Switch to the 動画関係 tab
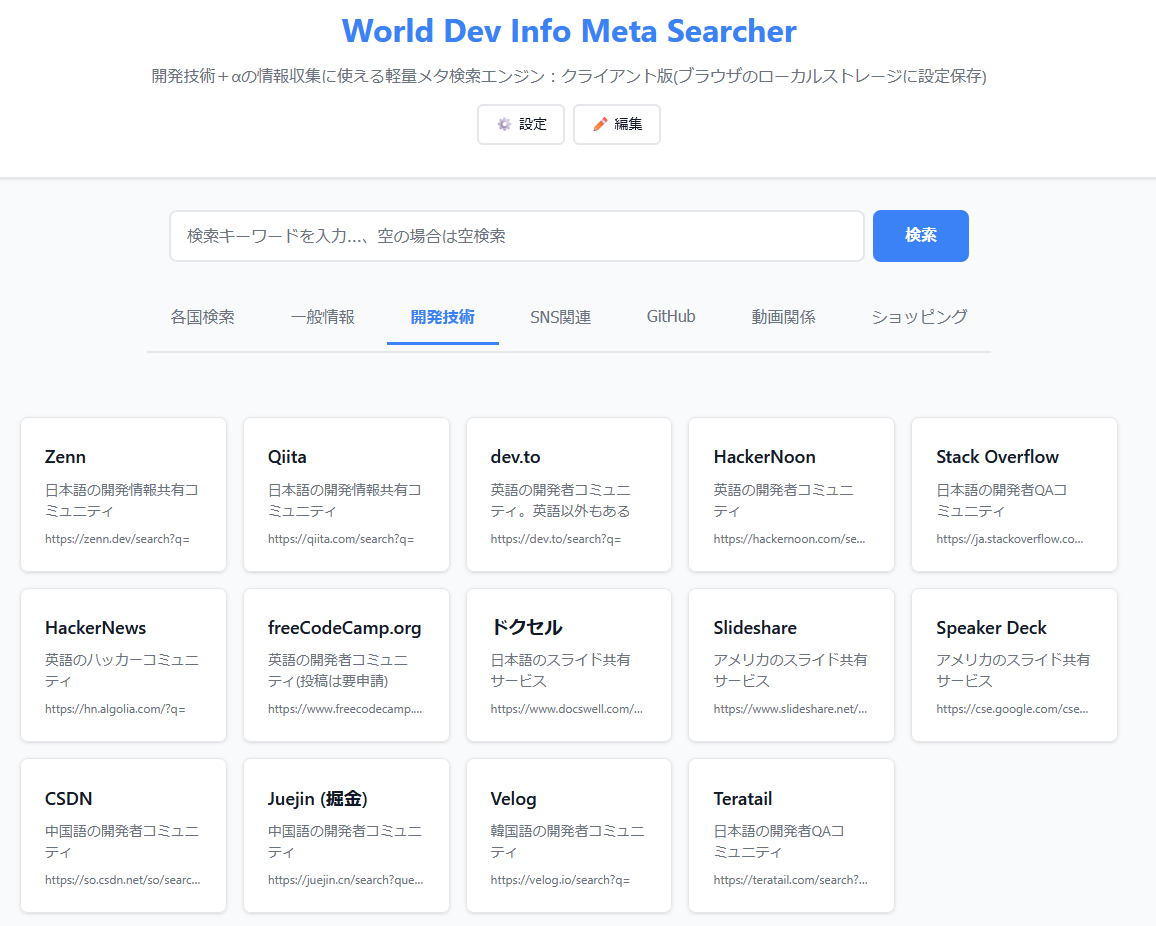Viewport: 1156px width, 926px height. point(783,316)
